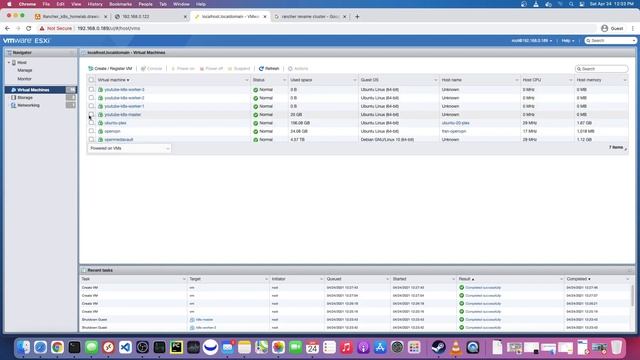Screen dimensions: 640x360
Task: Switch to the 192.168.0.122 browser tab
Action: coord(151,17)
